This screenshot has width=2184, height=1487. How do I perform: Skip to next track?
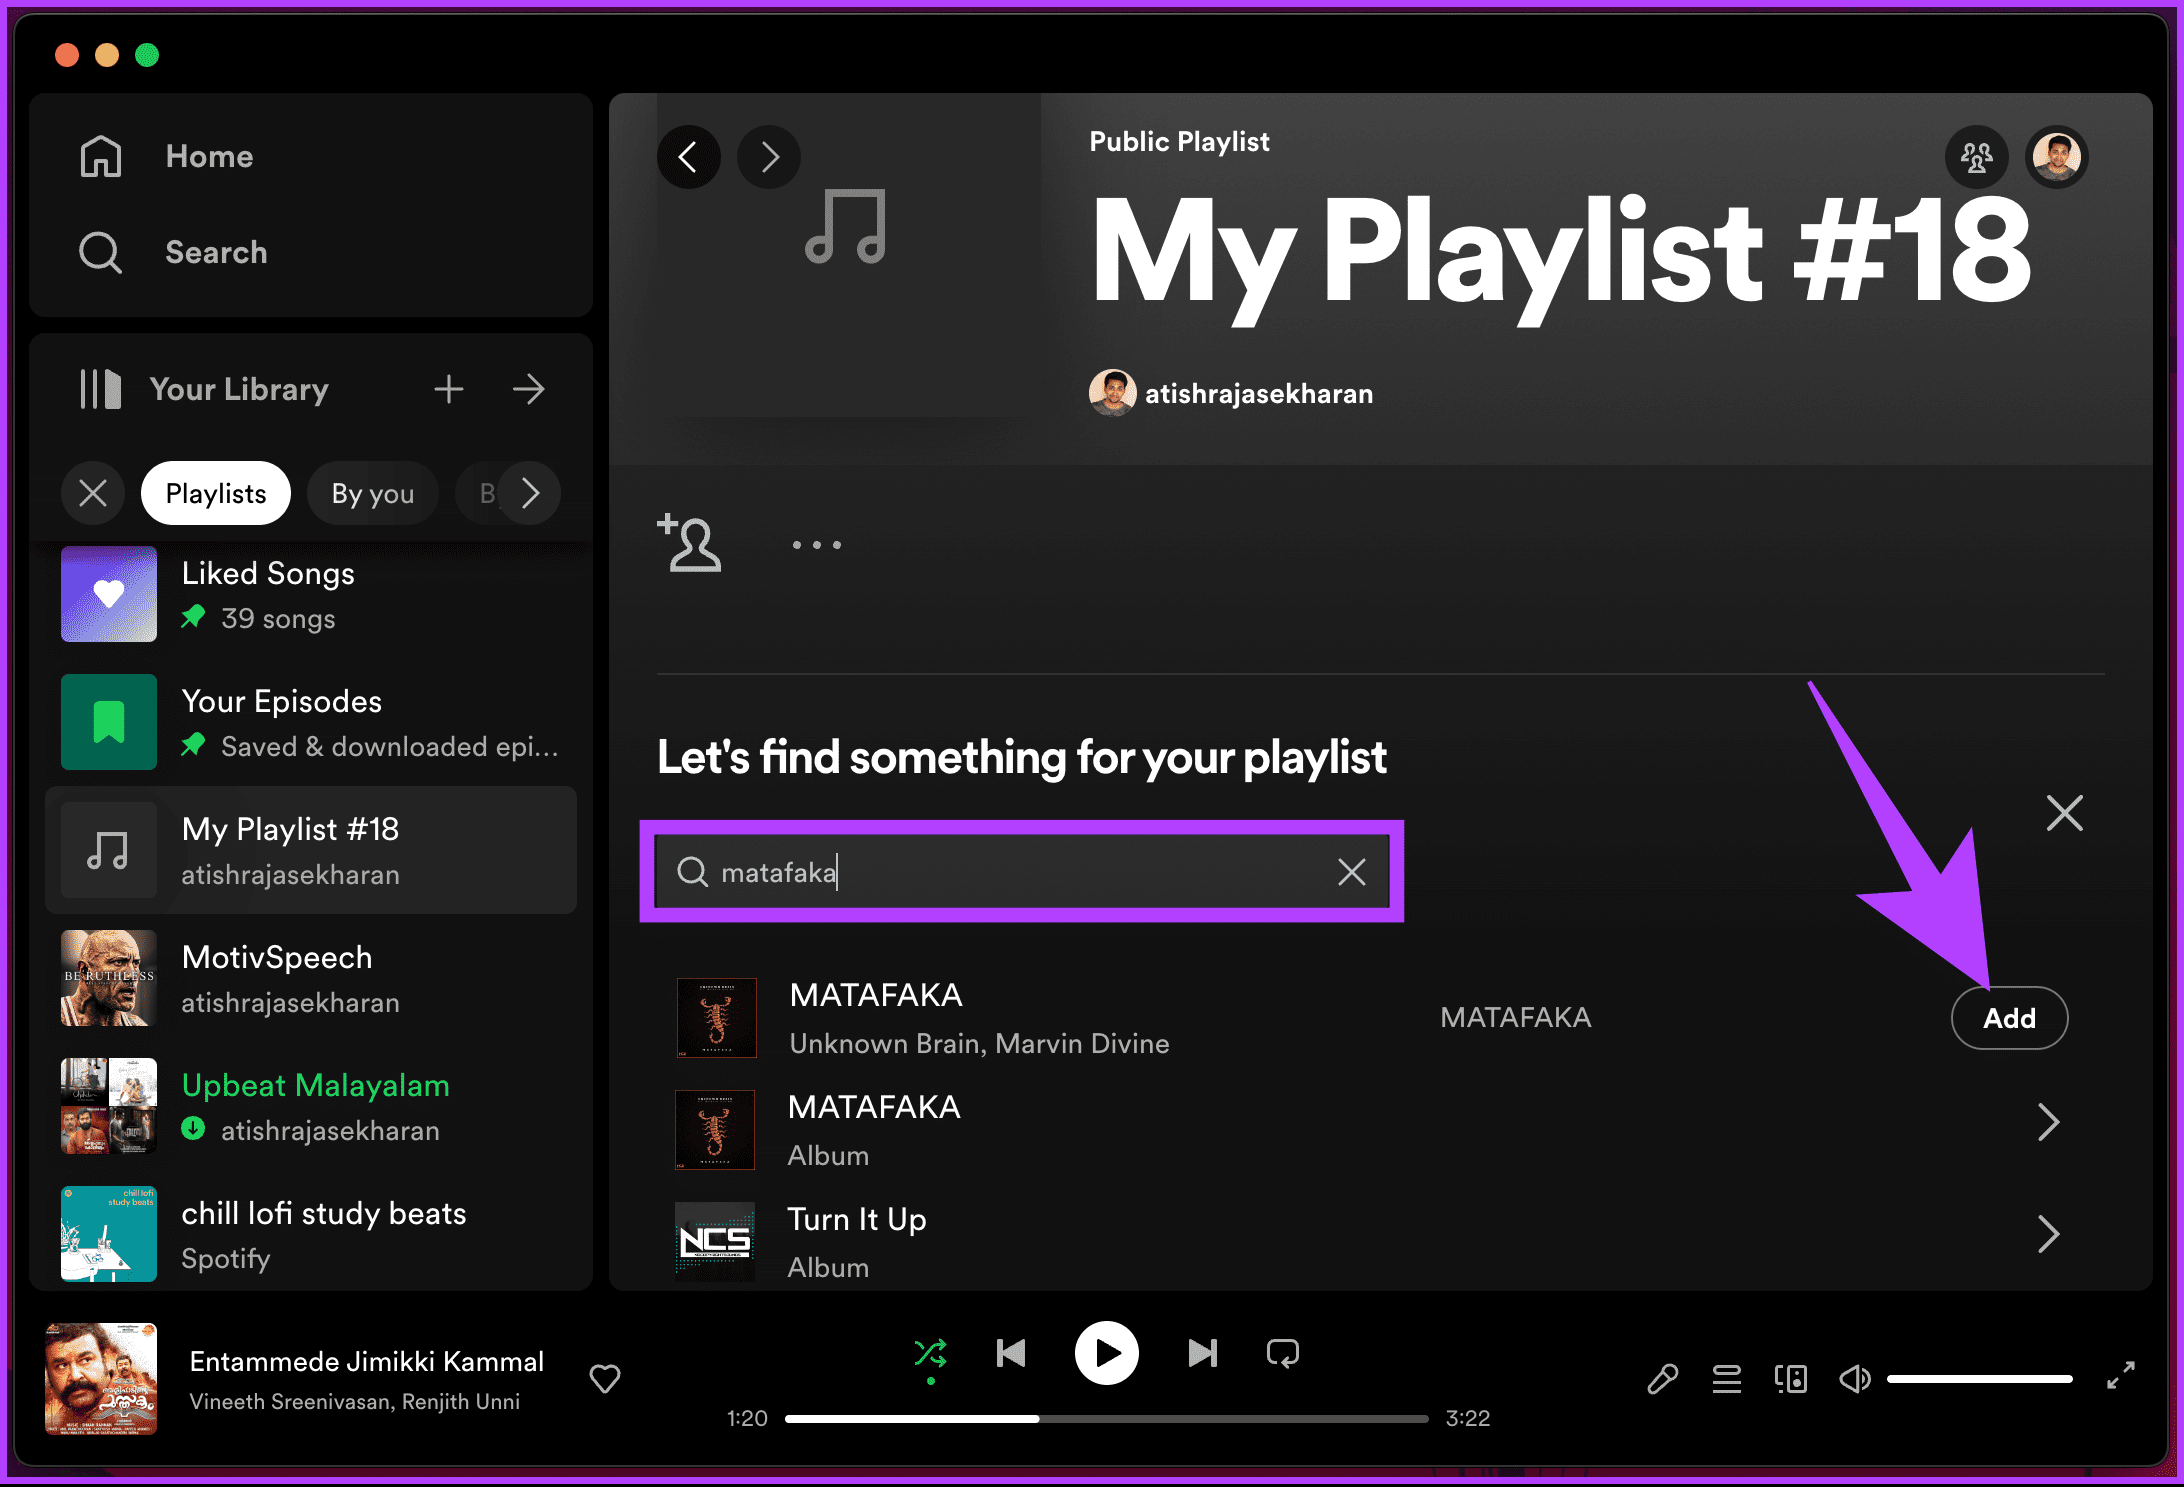point(1202,1354)
